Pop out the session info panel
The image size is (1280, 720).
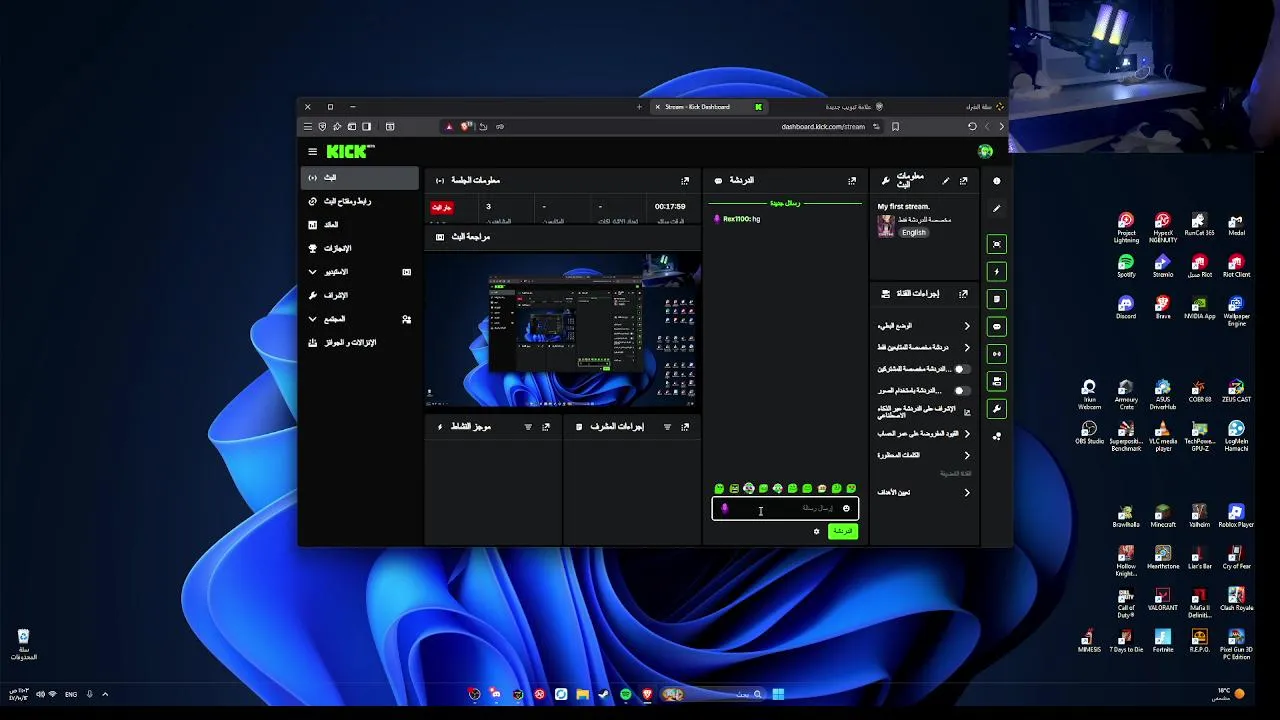(x=685, y=181)
